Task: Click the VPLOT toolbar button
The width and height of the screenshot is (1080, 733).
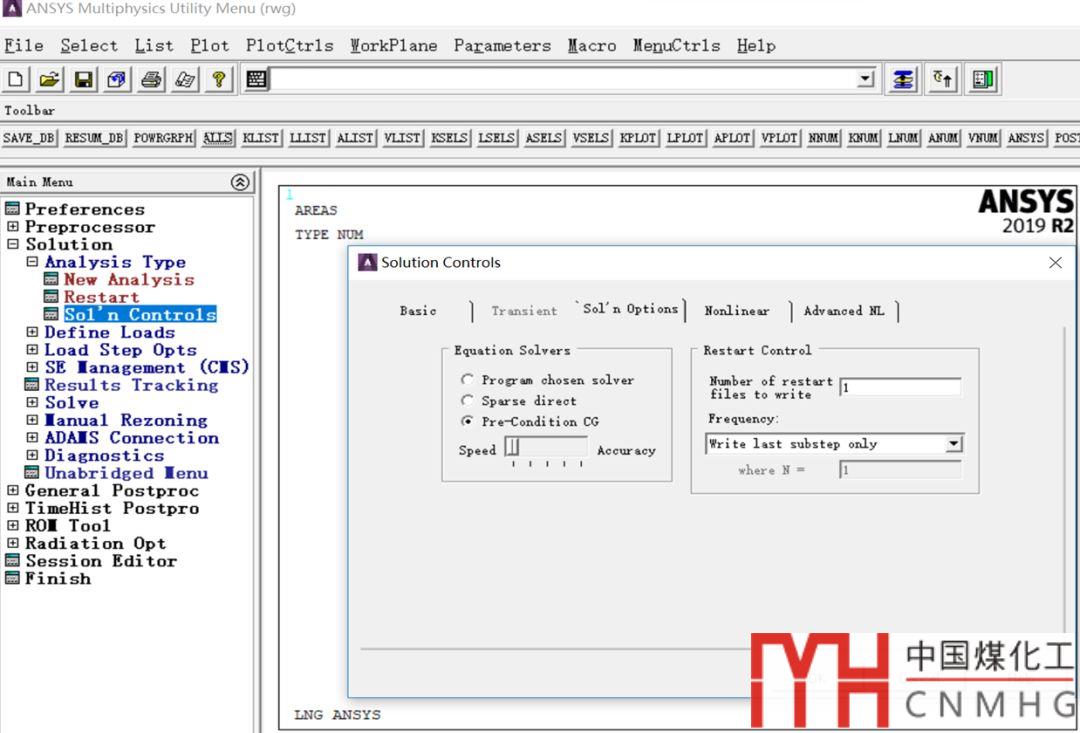Action: point(779,138)
